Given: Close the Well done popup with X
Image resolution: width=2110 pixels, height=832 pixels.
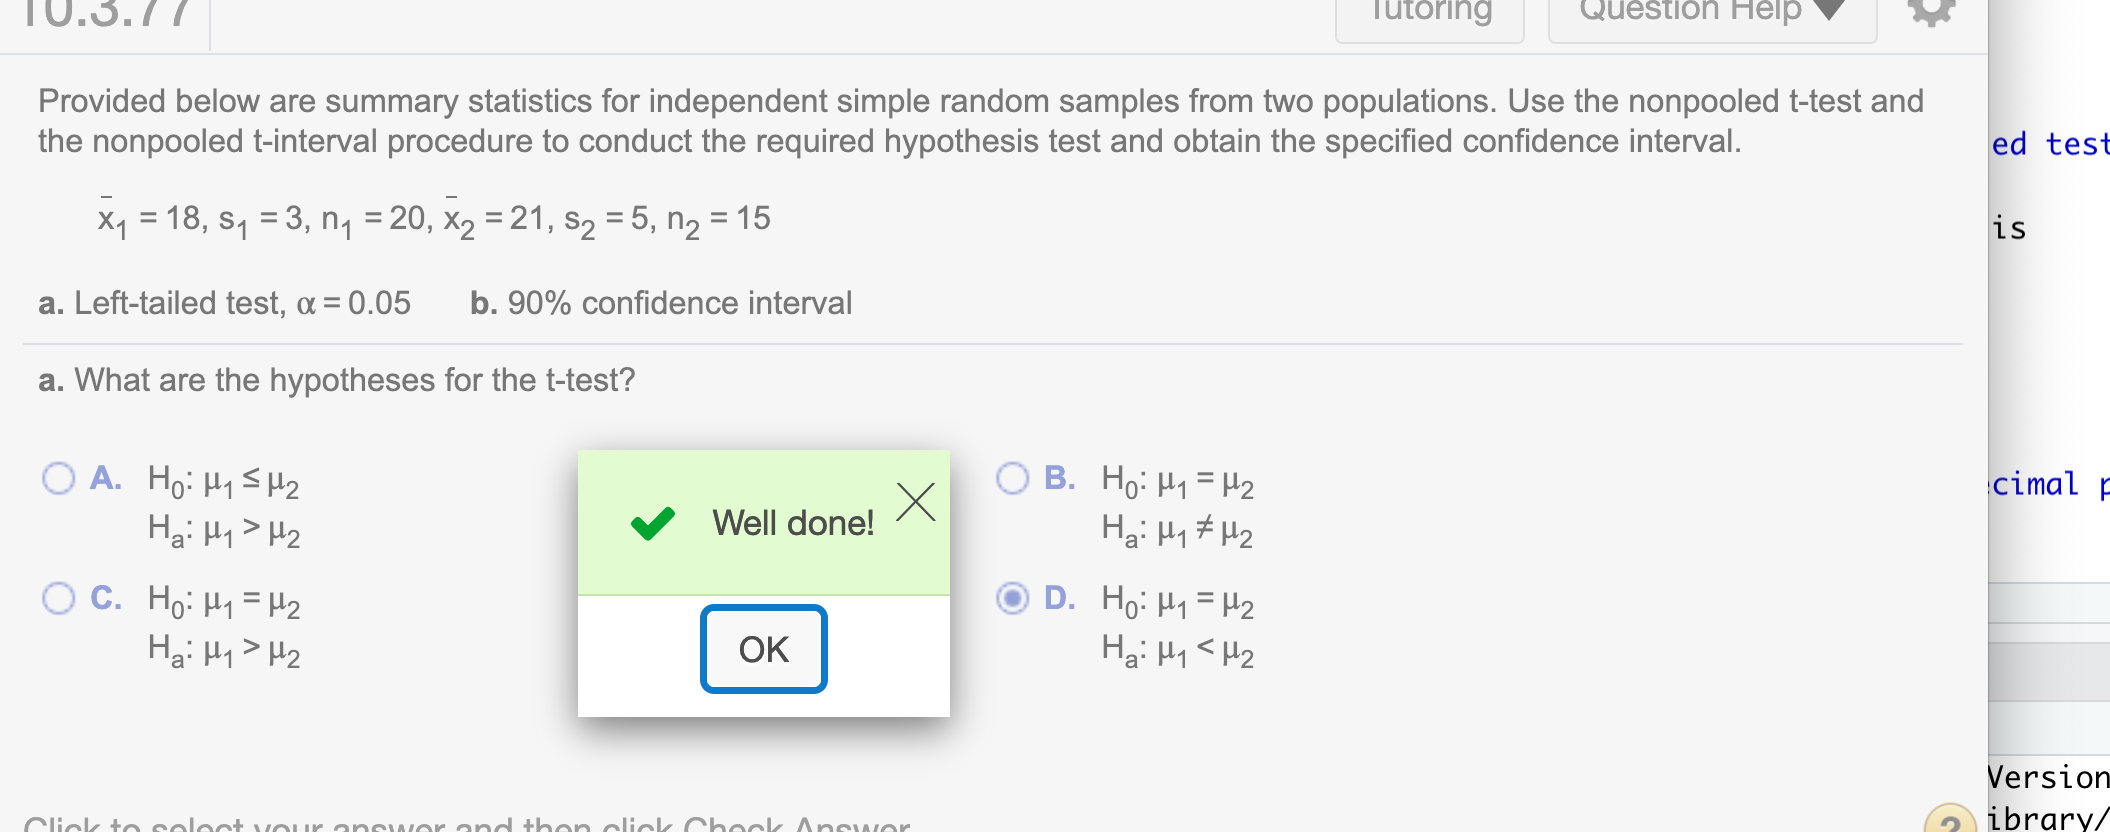Looking at the screenshot, I should [x=915, y=502].
